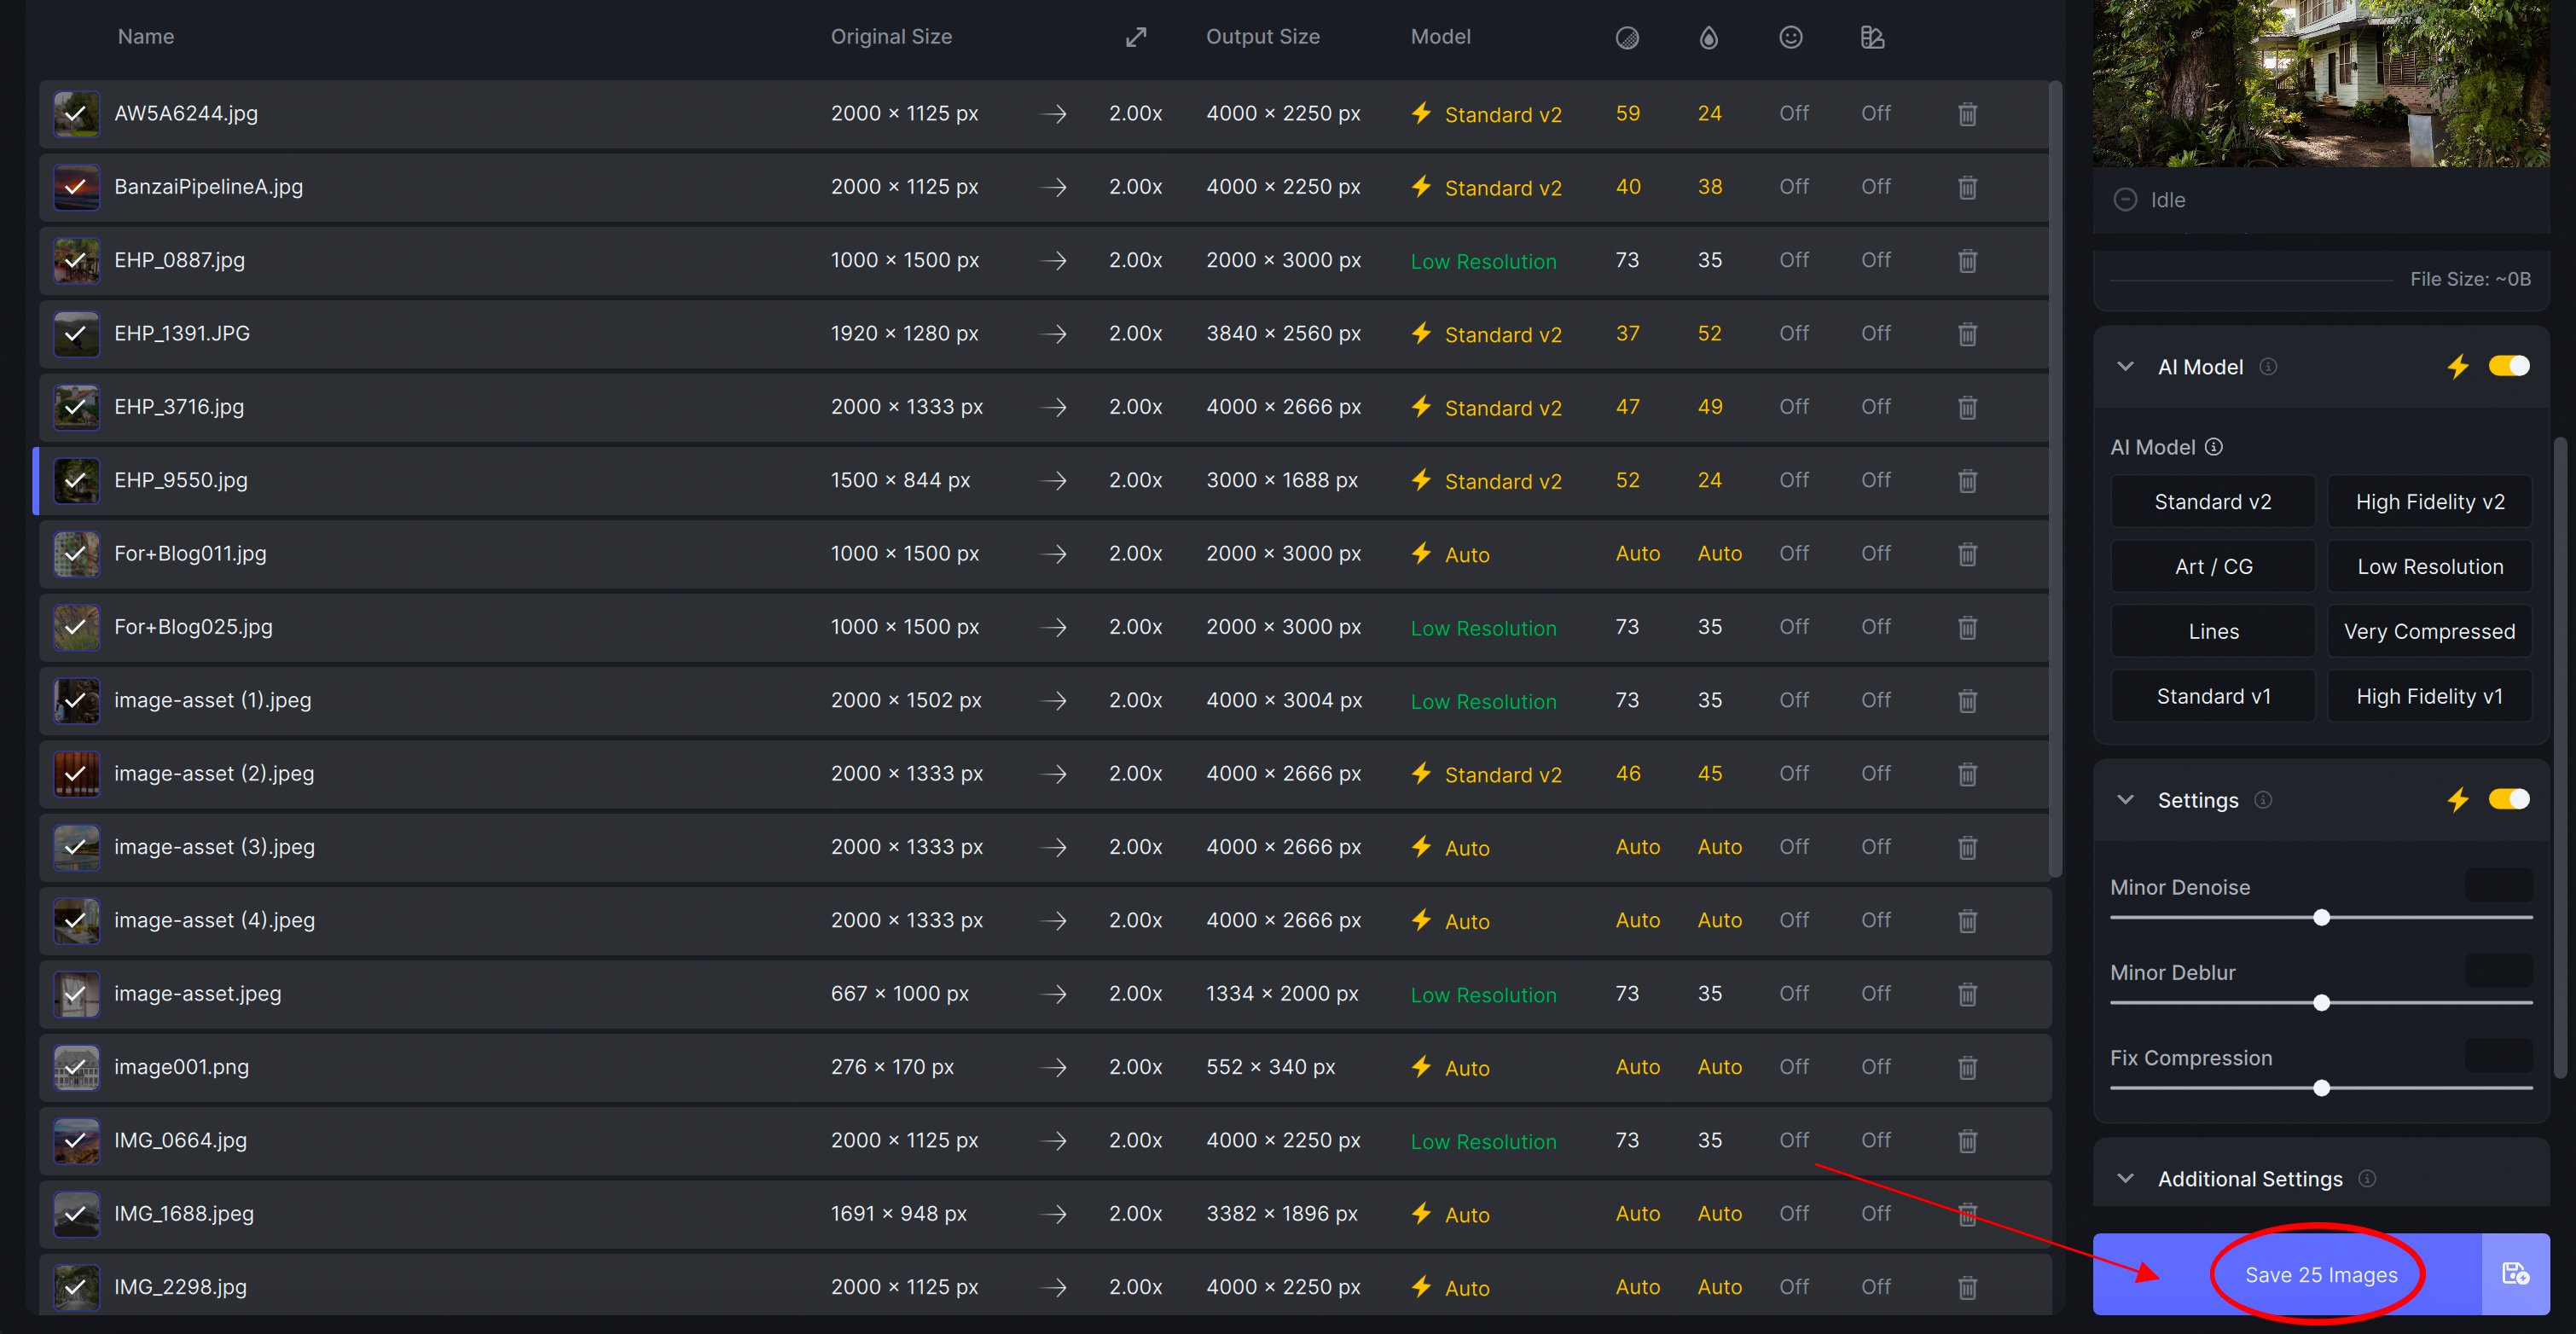The image size is (2576, 1334).
Task: Delete AW5A6244.jpg using its trash icon
Action: (x=1967, y=114)
